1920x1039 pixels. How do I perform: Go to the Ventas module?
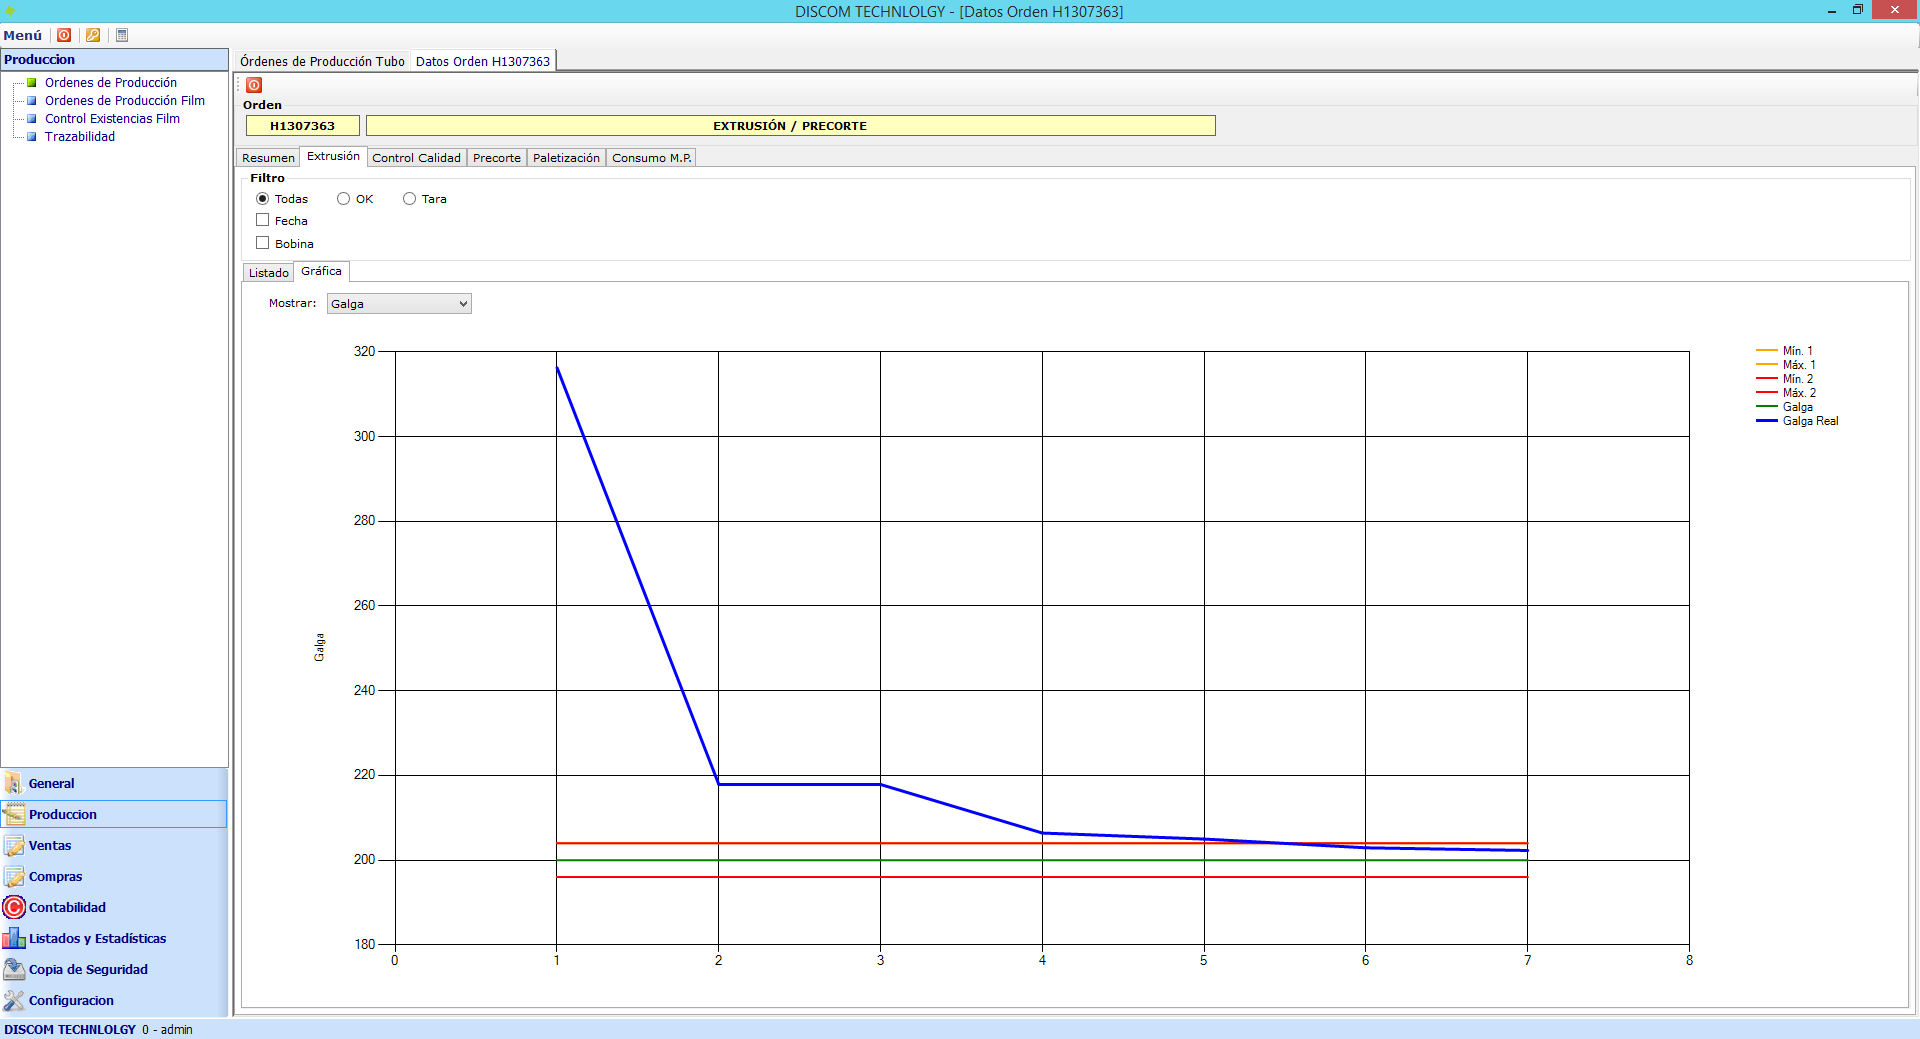50,845
